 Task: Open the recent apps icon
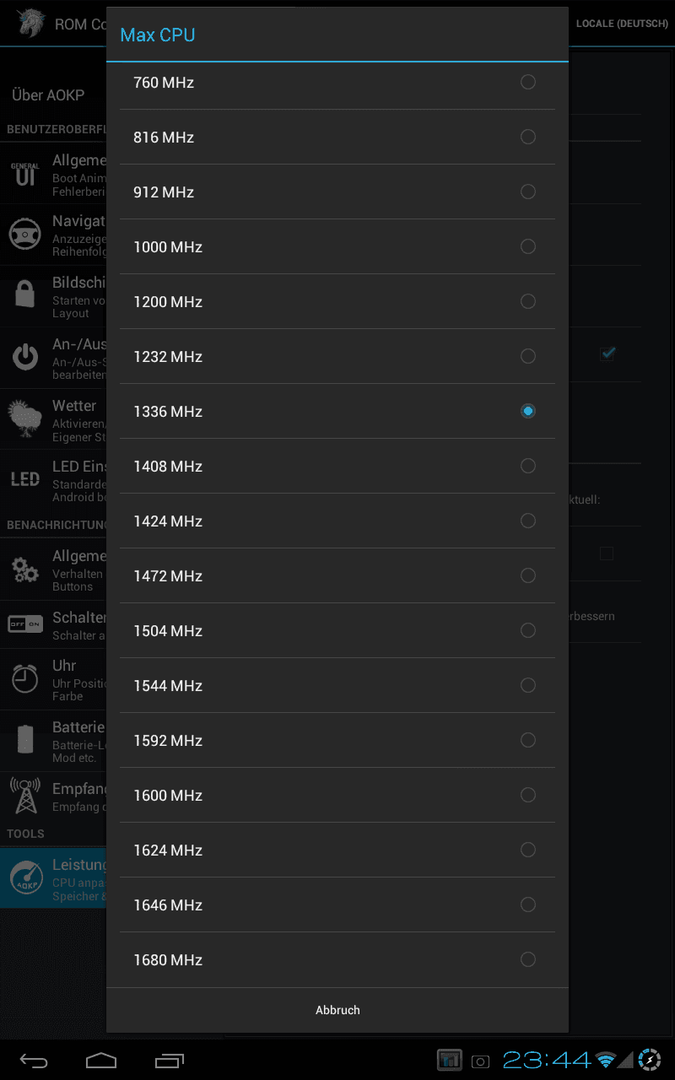[169, 1060]
